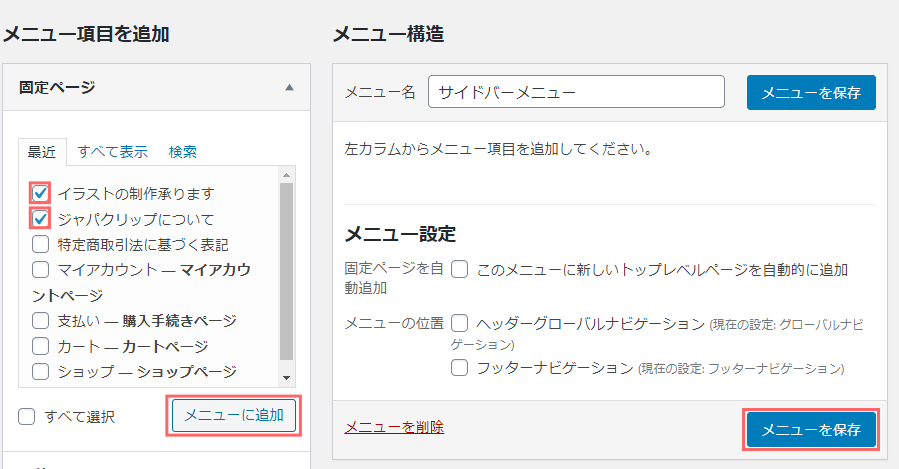The width and height of the screenshot is (899, 469).
Task: Focus the メニュー名 input field
Action: click(576, 92)
